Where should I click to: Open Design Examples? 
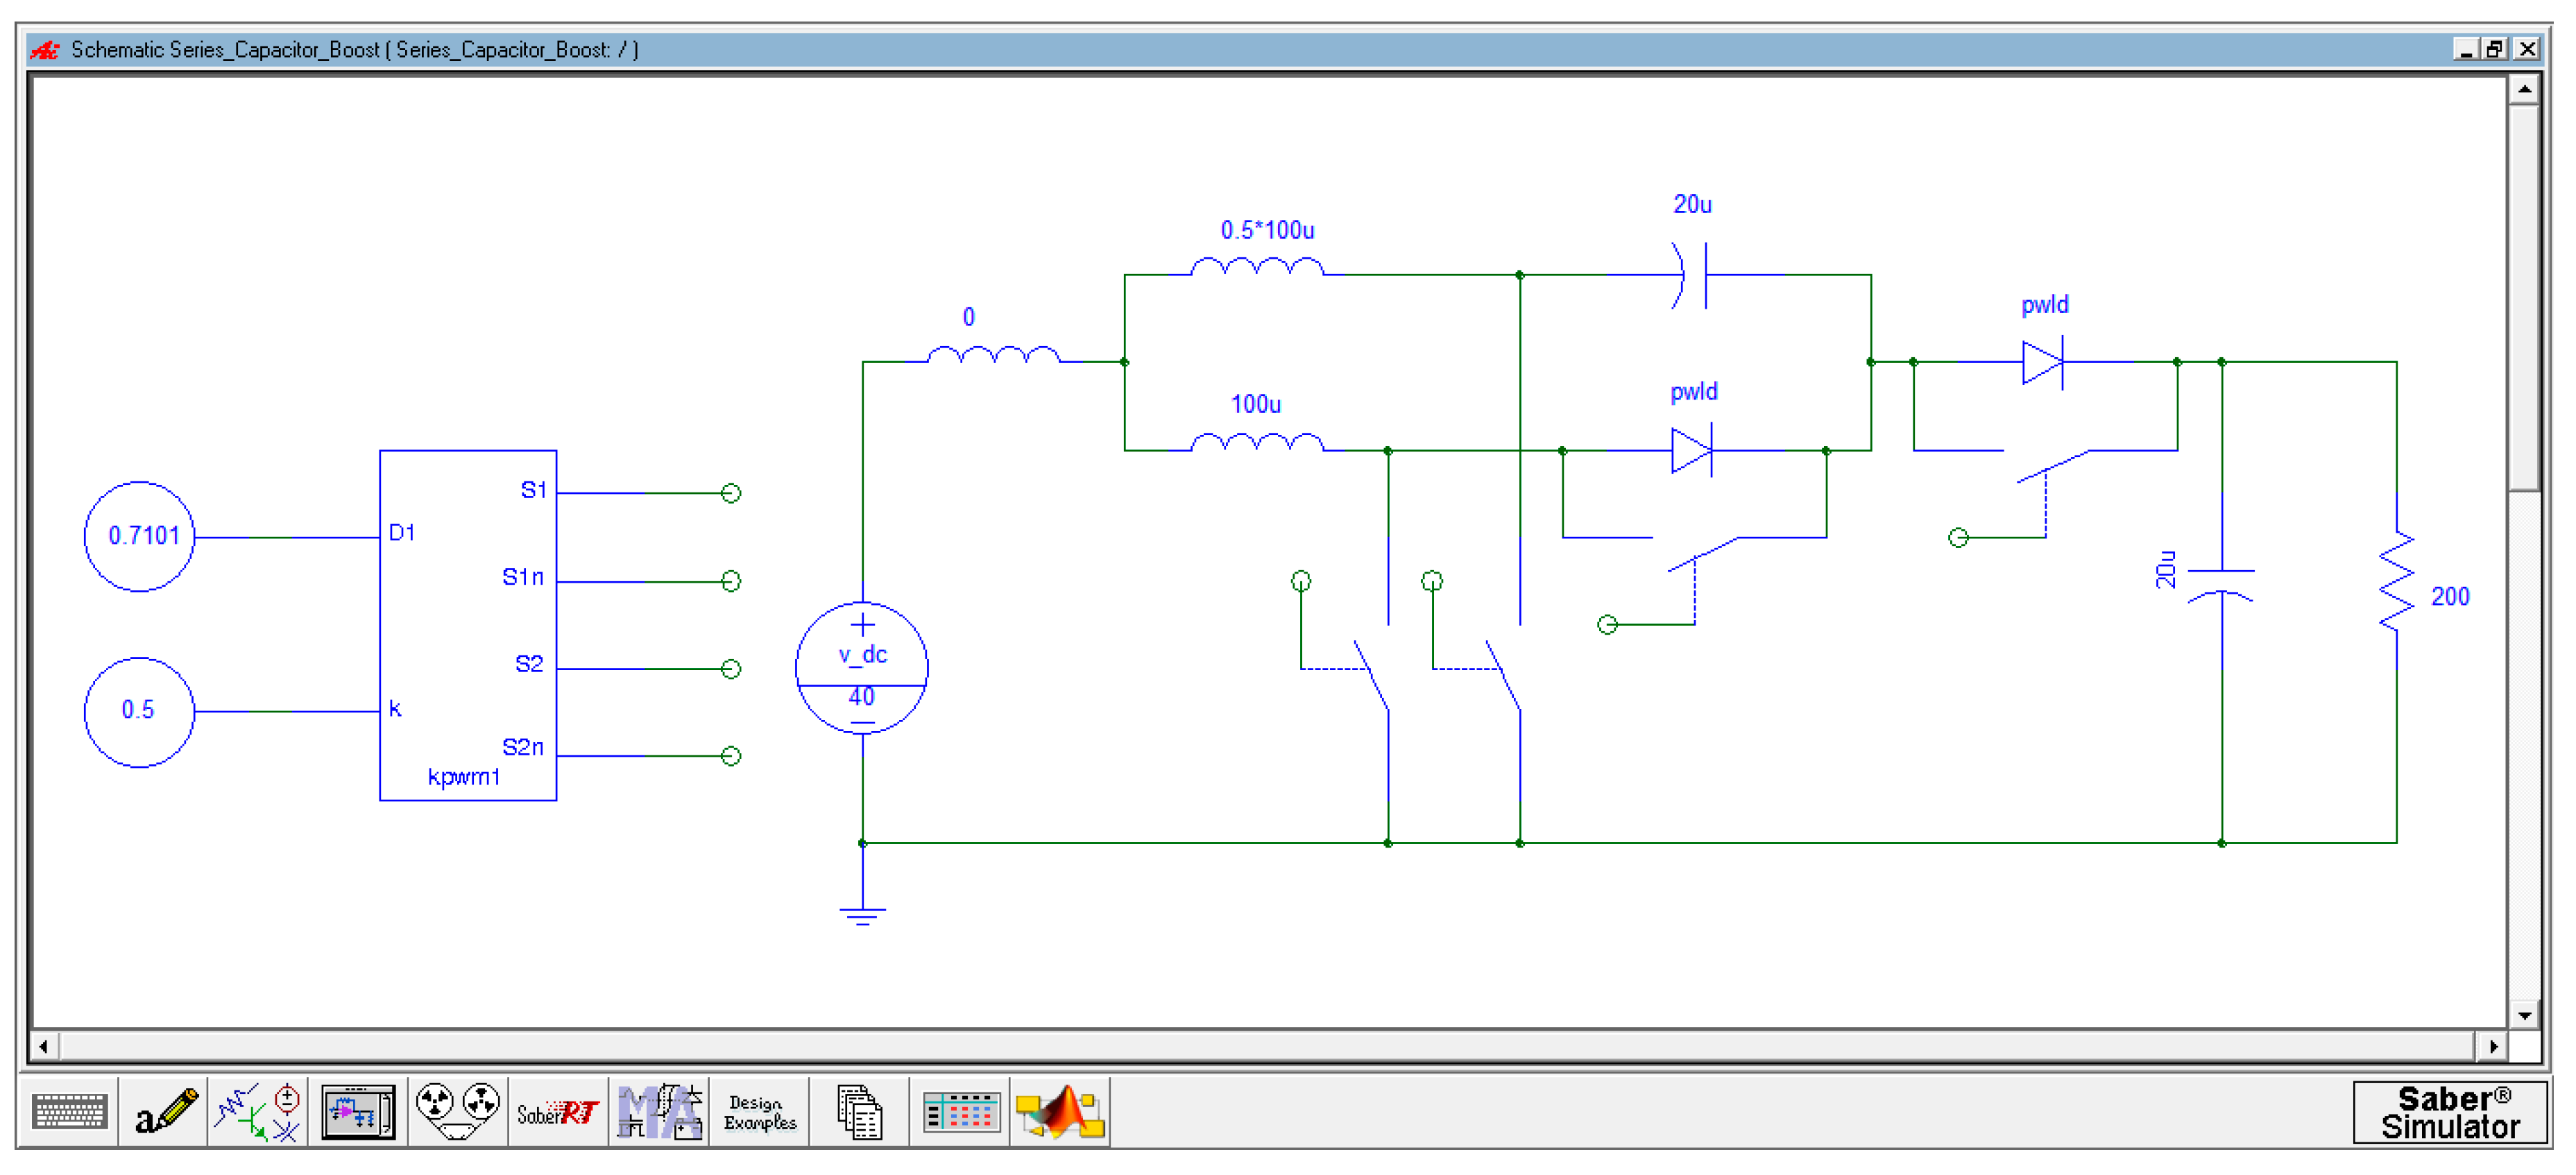click(x=759, y=1112)
